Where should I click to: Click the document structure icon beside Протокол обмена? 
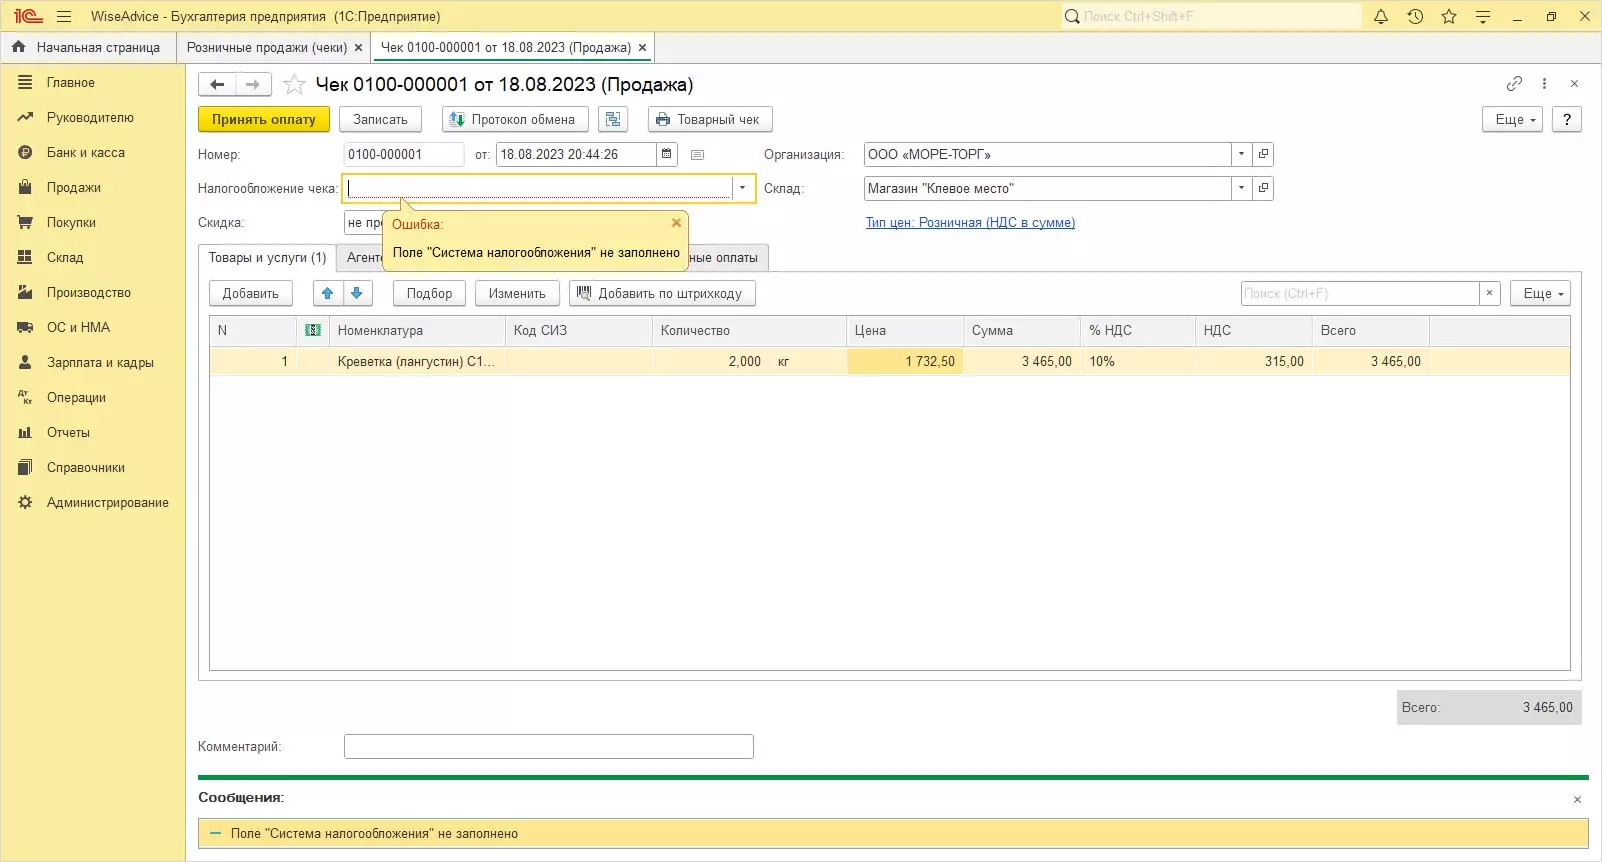(613, 119)
